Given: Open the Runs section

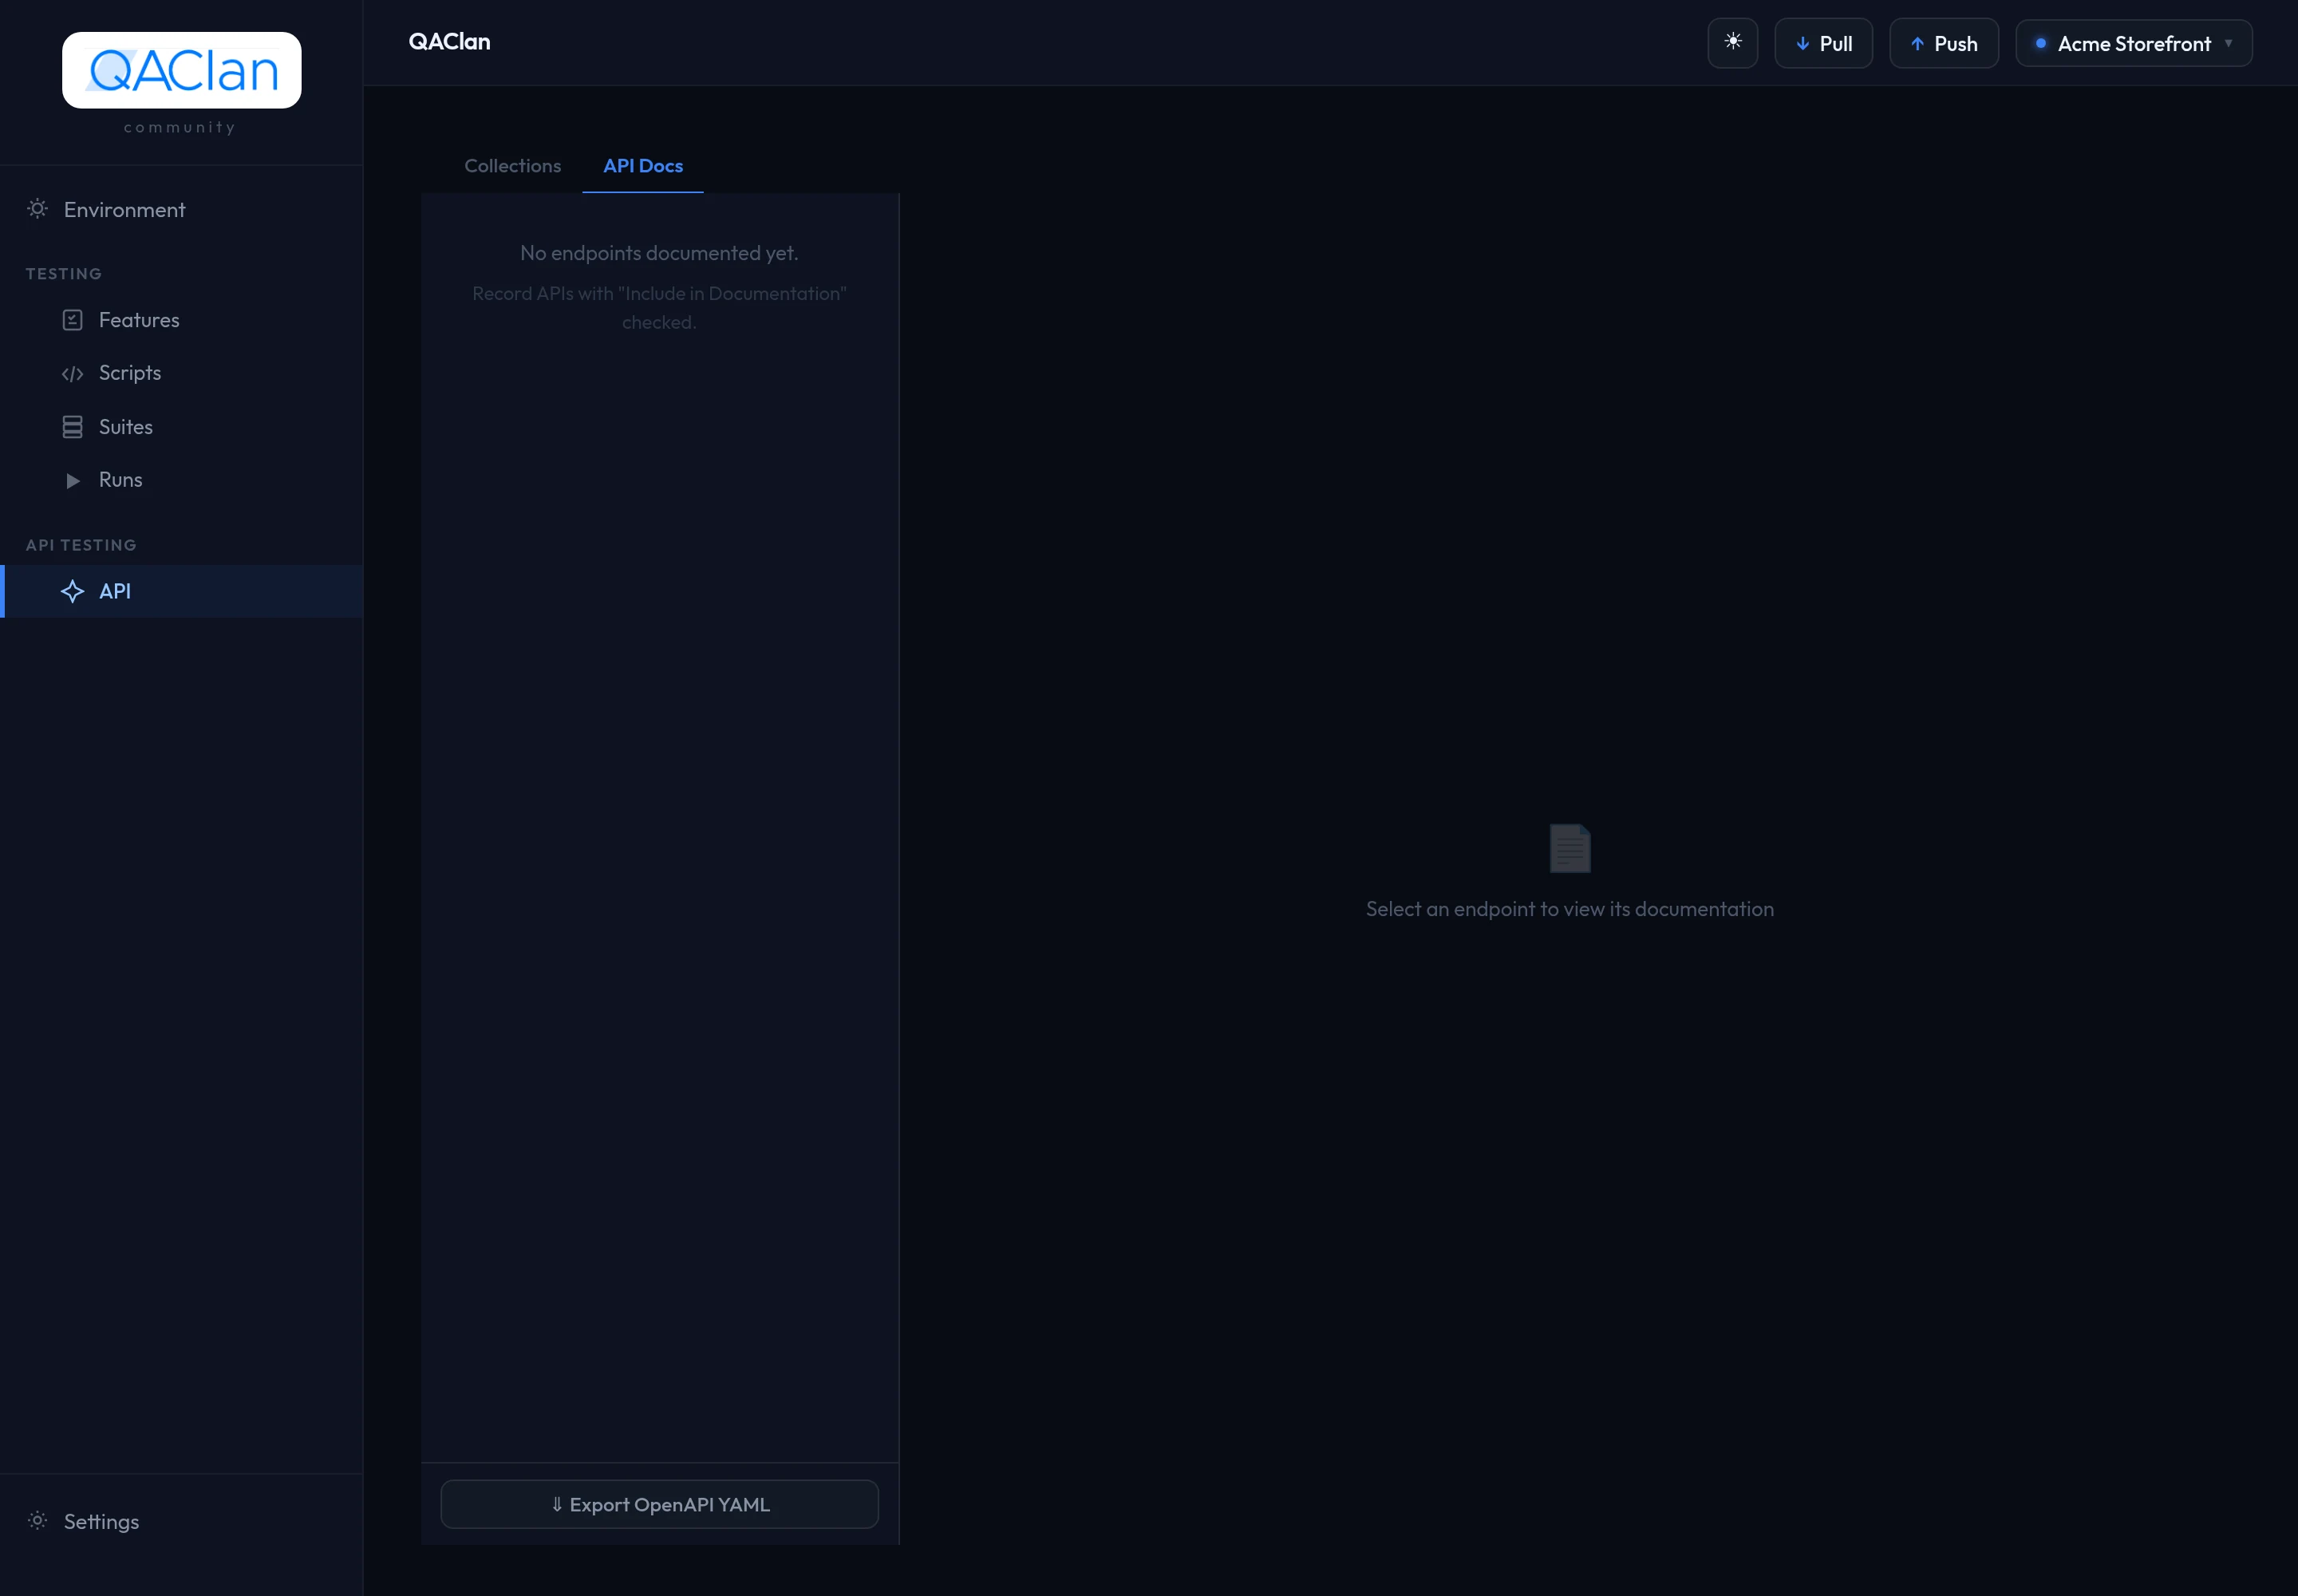Looking at the screenshot, I should (181, 480).
